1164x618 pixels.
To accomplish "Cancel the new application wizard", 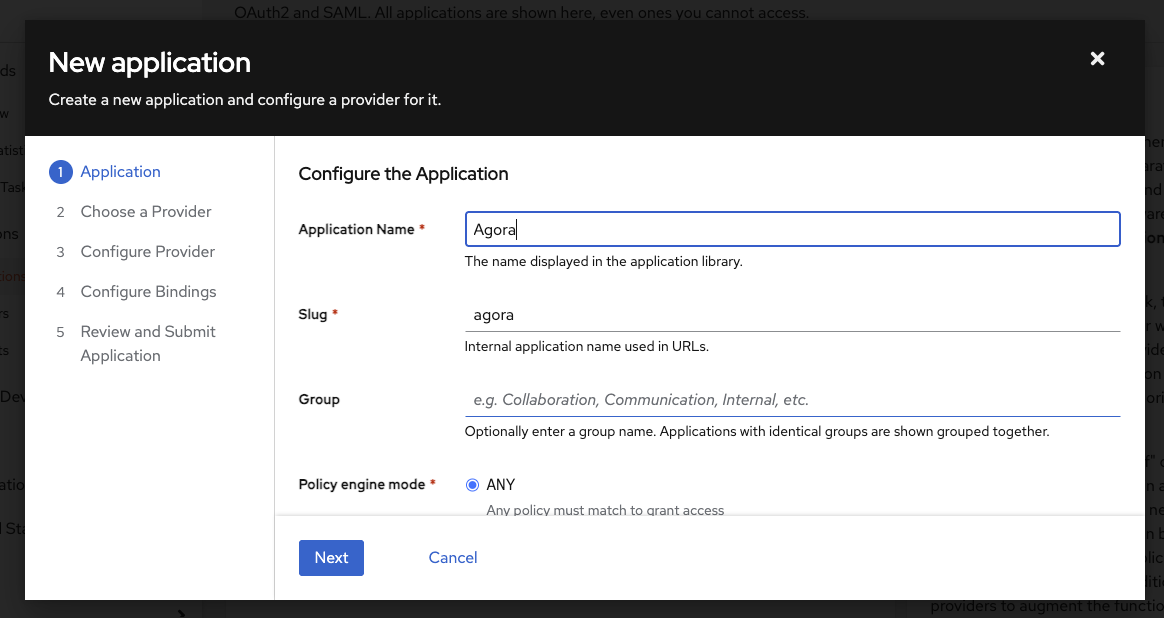I will [453, 558].
